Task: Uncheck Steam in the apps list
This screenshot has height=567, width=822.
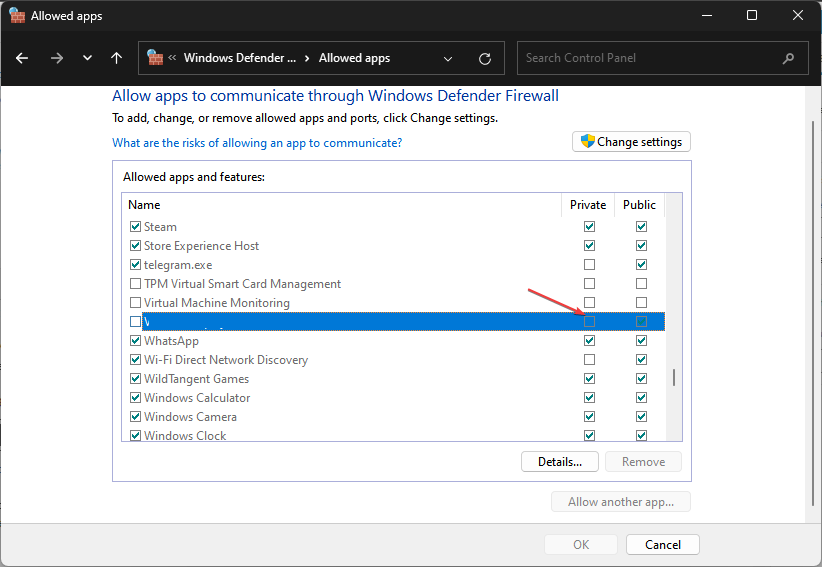Action: (x=136, y=227)
